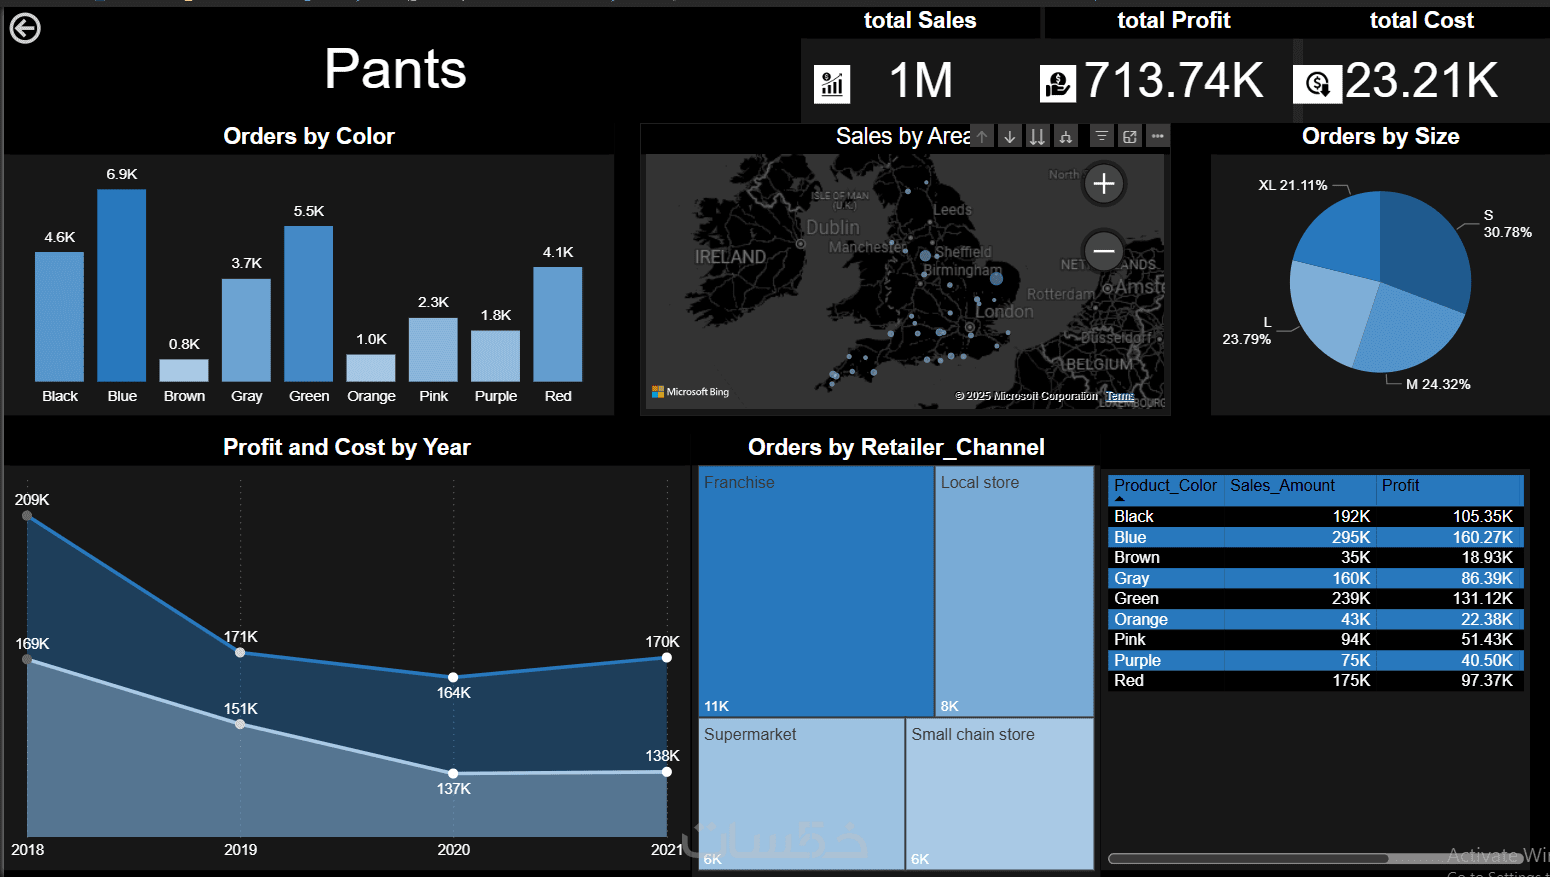Viewport: 1550px width, 877px height.
Task: Select the Red row in the table
Action: coord(1315,680)
